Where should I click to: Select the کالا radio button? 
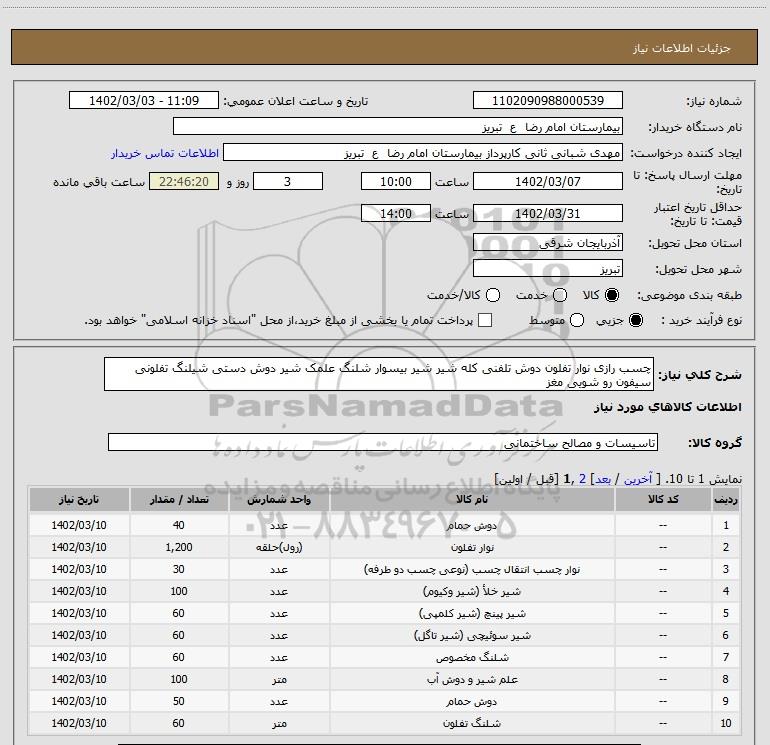pos(612,295)
